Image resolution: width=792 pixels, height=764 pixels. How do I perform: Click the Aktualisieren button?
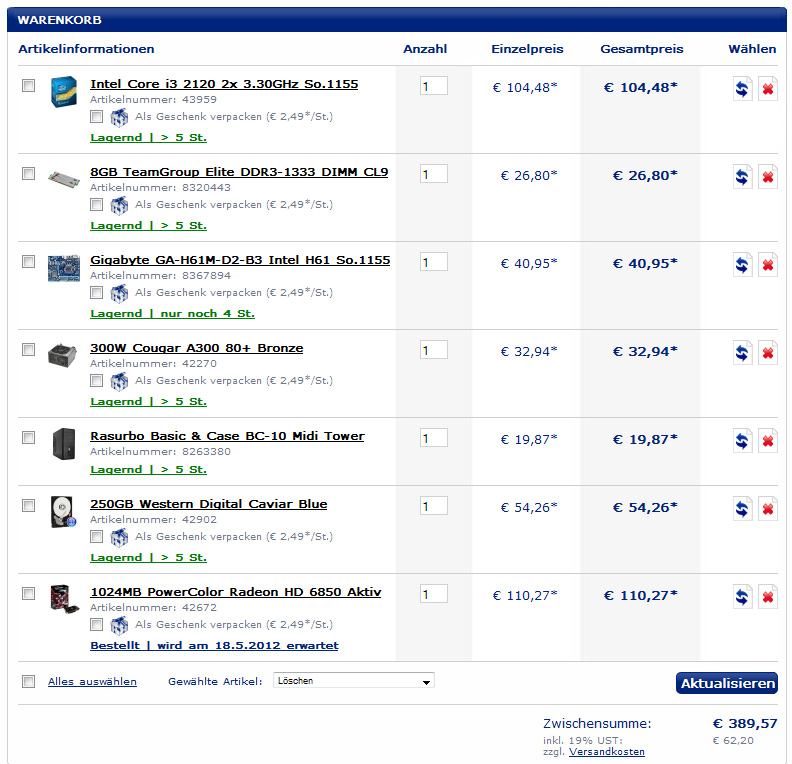(x=726, y=684)
